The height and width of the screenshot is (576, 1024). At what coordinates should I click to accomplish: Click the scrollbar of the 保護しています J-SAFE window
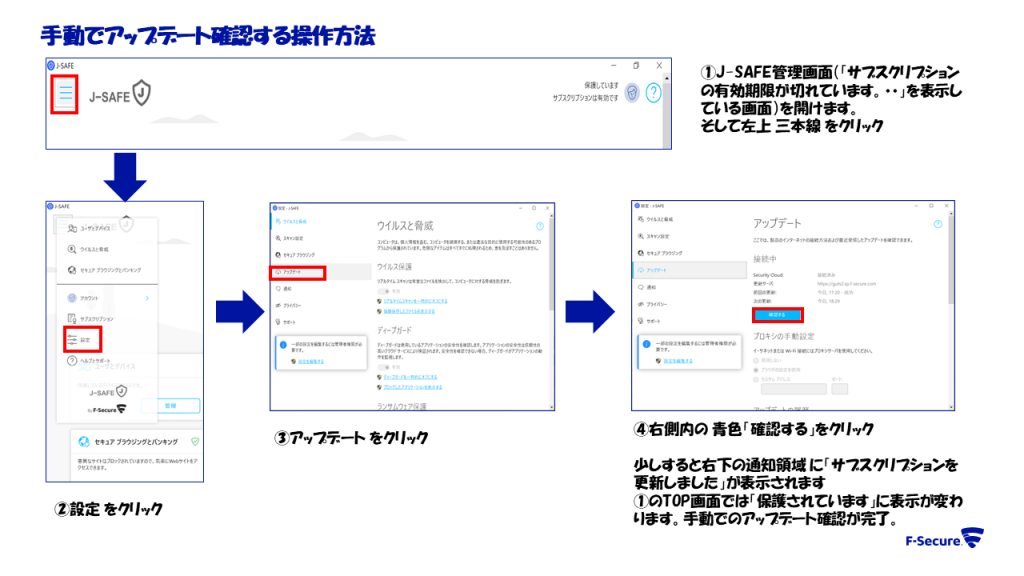point(666,110)
